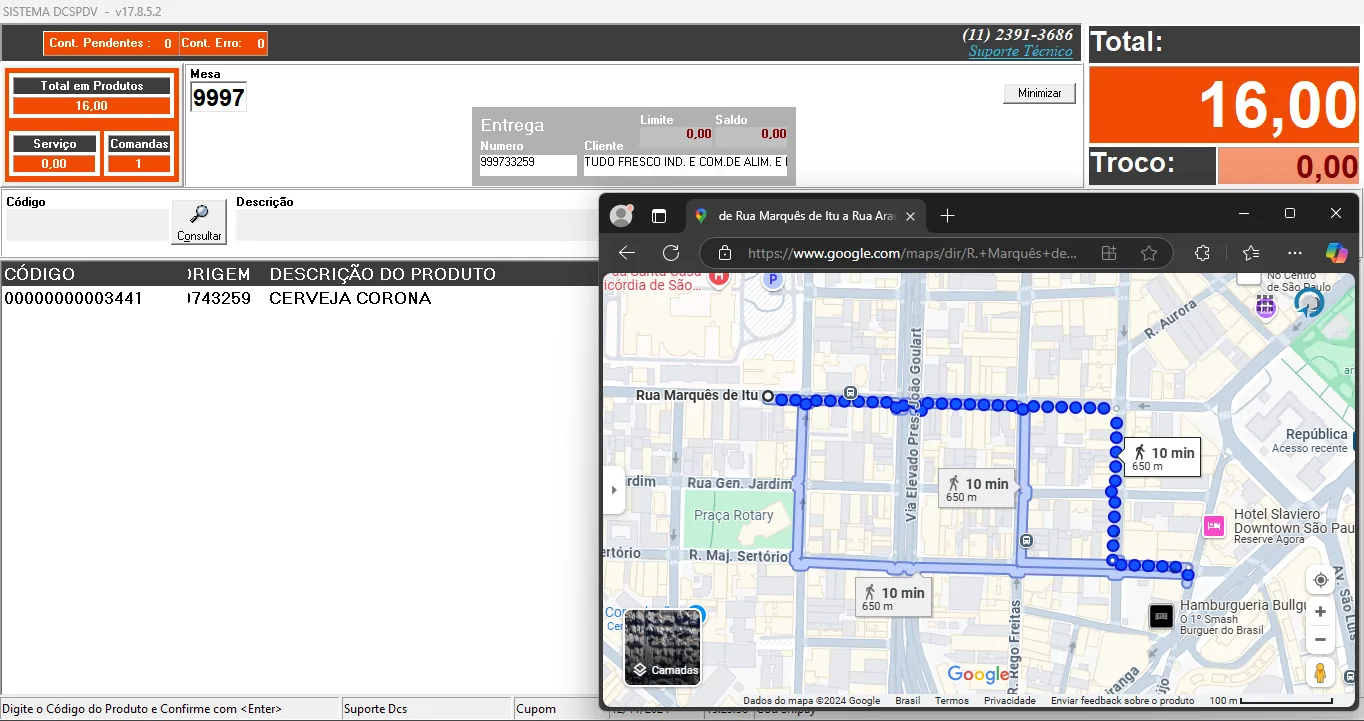Open tab actions menu in Edge
Image resolution: width=1364 pixels, height=721 pixels.
pos(659,215)
